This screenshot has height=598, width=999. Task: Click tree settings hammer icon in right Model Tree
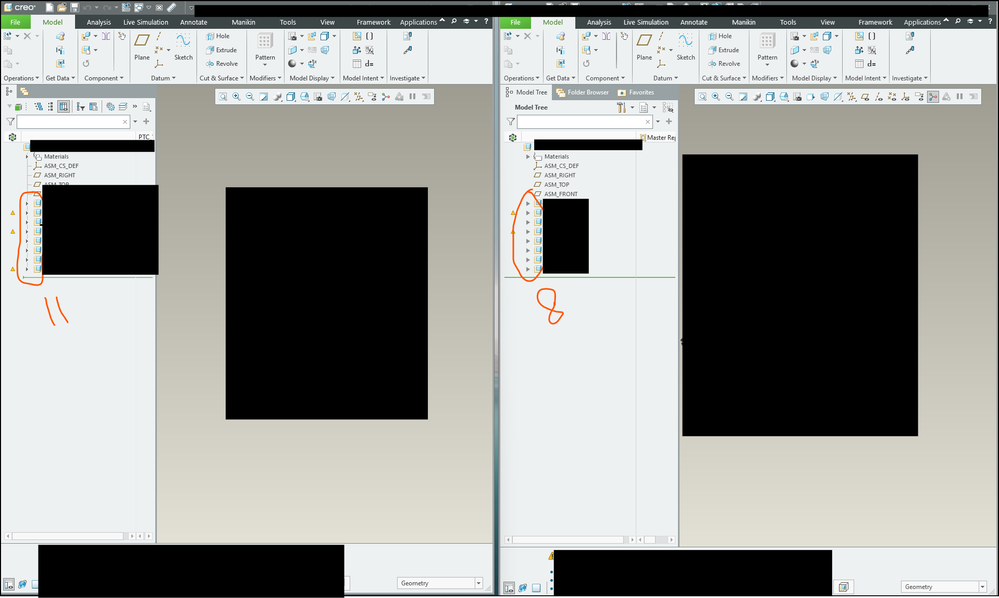[x=621, y=108]
